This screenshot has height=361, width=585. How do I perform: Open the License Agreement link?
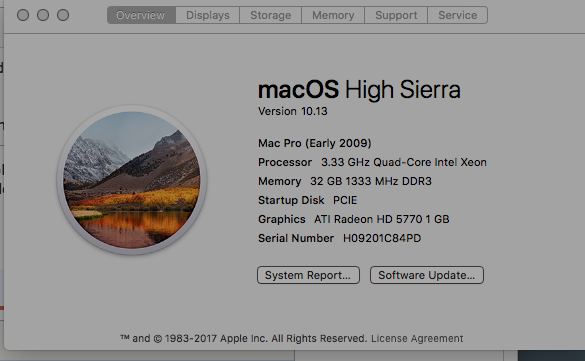[417, 338]
